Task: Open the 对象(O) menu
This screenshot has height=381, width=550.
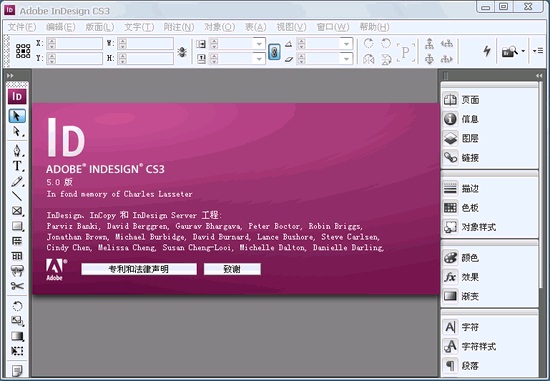Action: tap(220, 27)
